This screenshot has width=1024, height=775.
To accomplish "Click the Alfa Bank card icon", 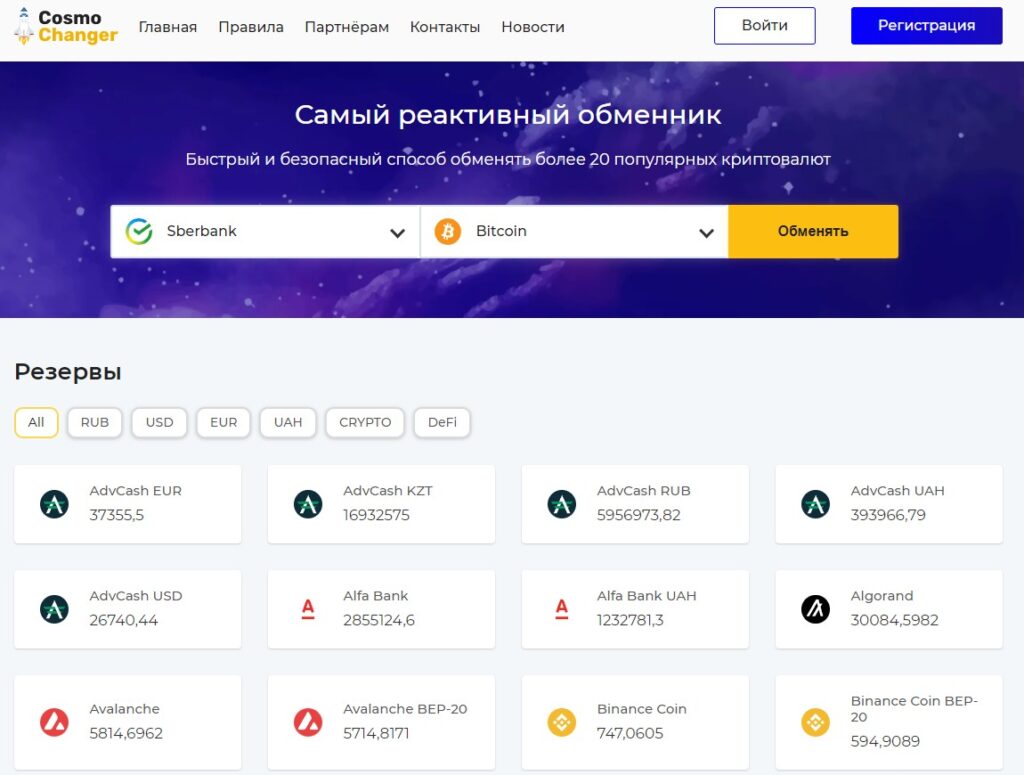I will click(308, 609).
